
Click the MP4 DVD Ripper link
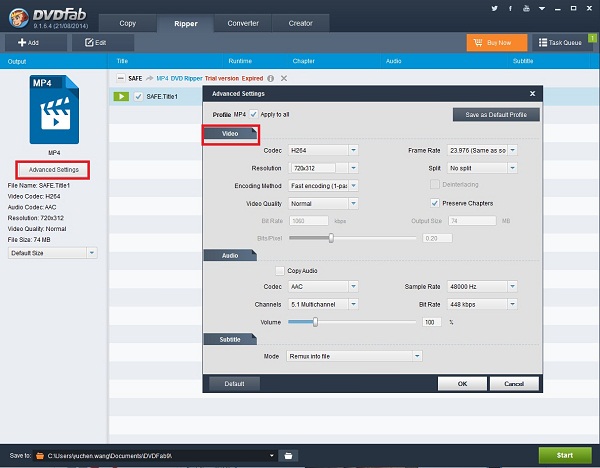tap(179, 78)
